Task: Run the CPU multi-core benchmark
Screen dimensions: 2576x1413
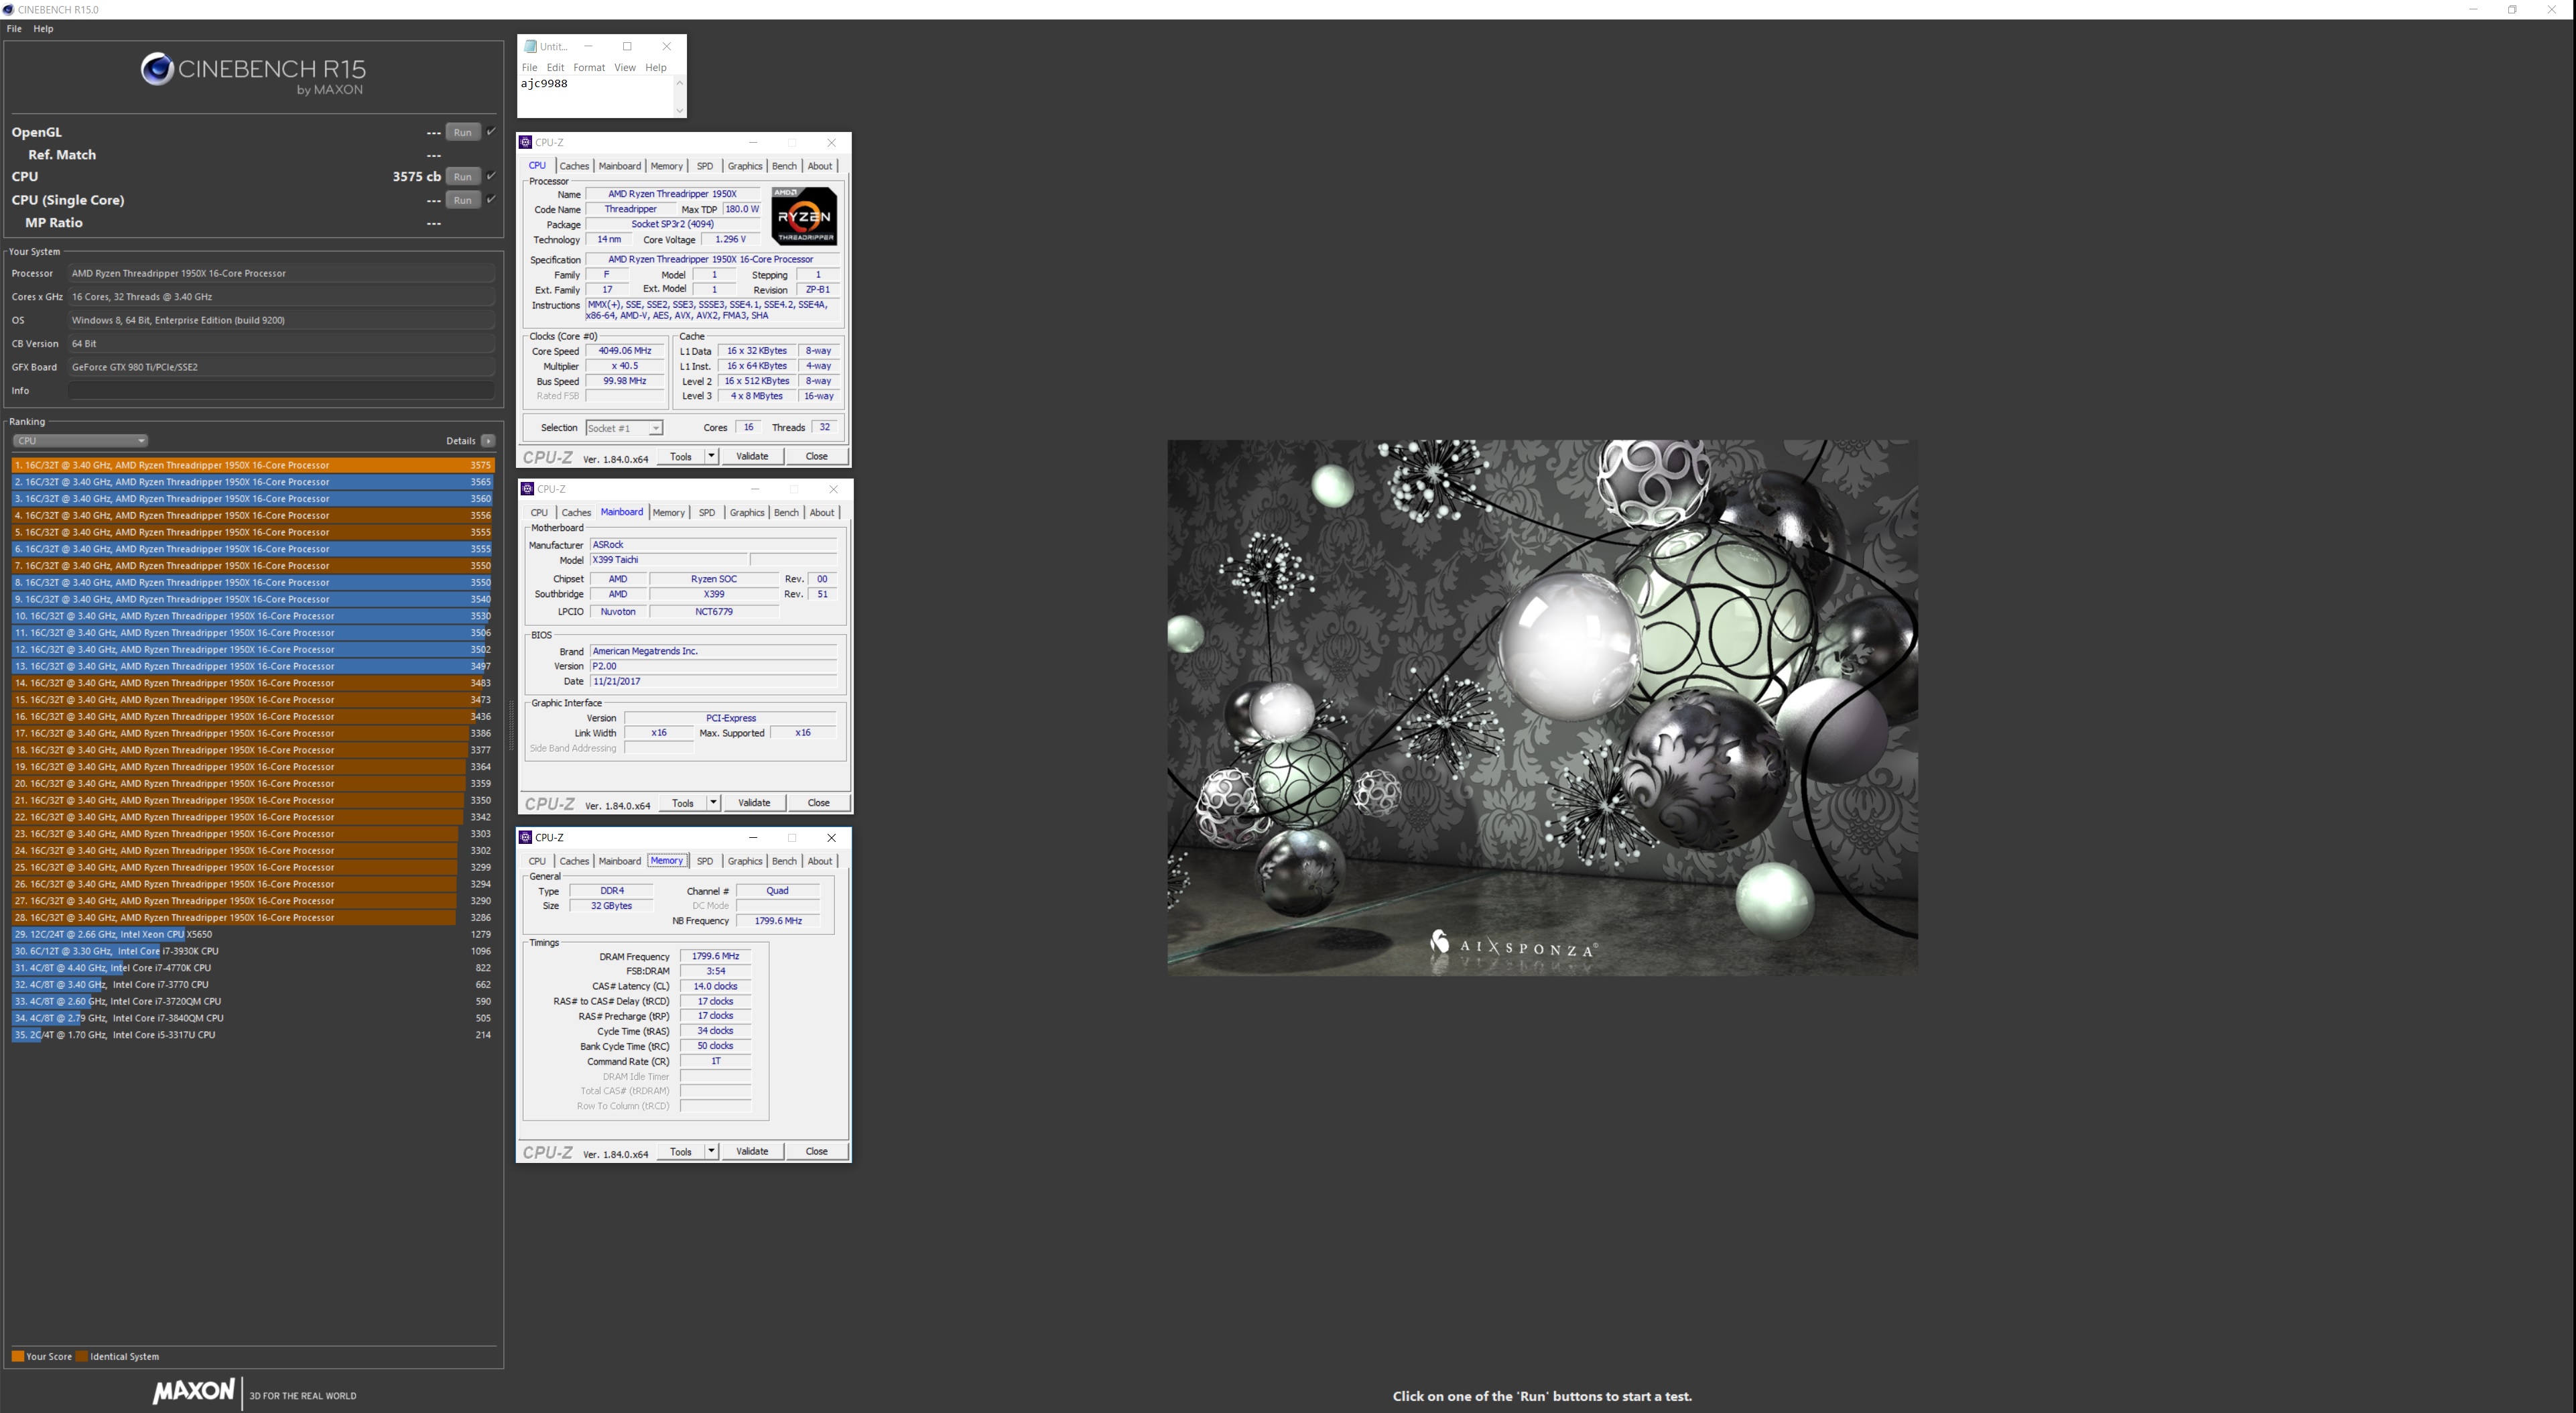Action: (462, 176)
